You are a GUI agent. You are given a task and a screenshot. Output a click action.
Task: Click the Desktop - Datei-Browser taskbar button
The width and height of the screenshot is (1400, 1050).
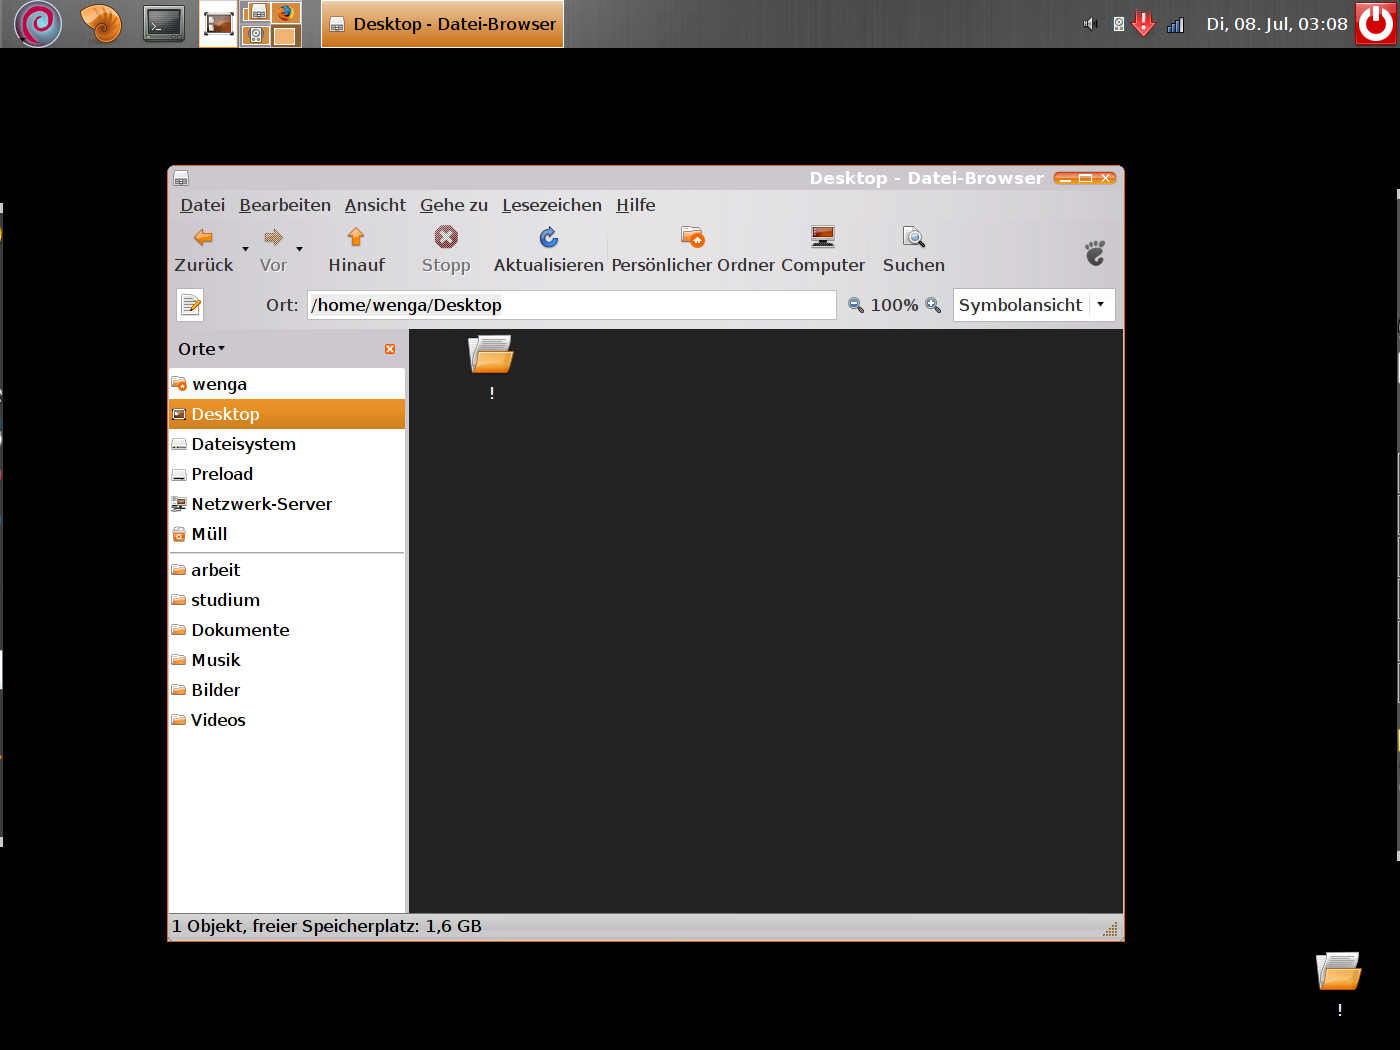(442, 24)
